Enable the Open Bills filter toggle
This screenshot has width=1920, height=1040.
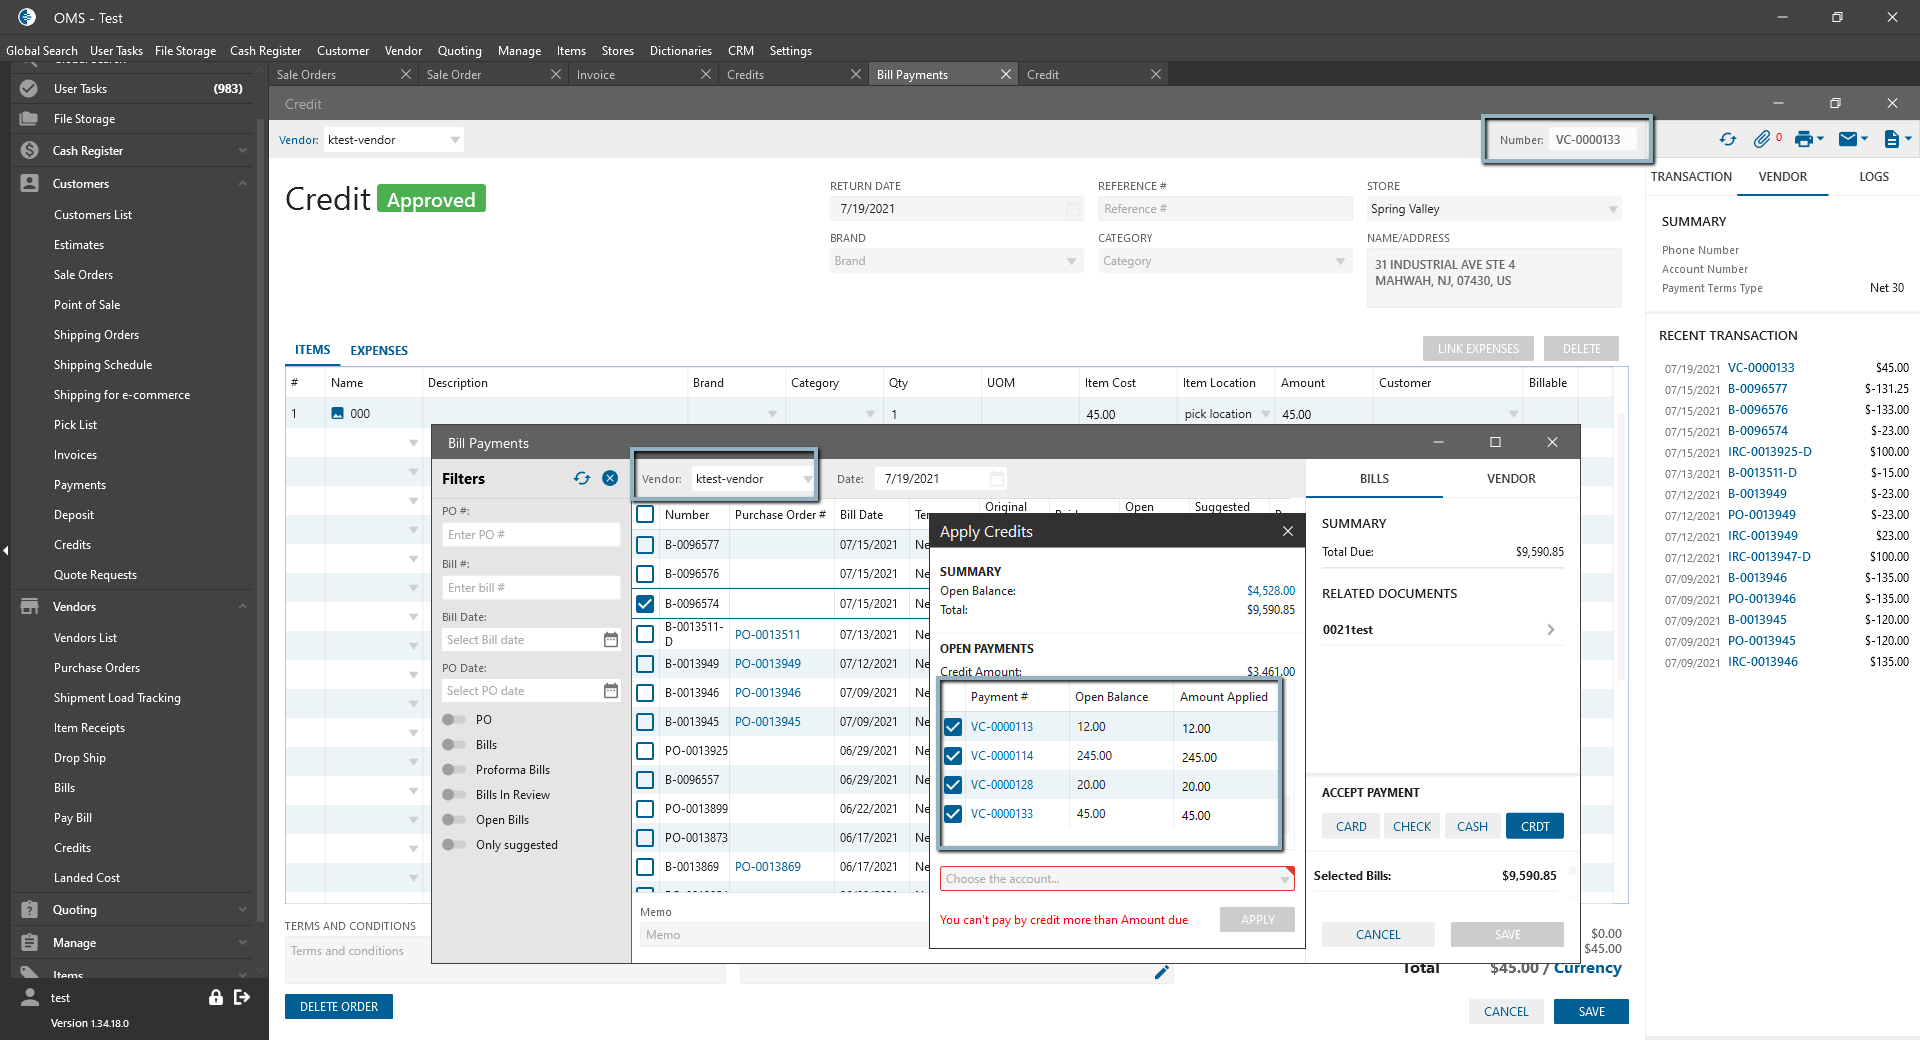click(x=454, y=820)
